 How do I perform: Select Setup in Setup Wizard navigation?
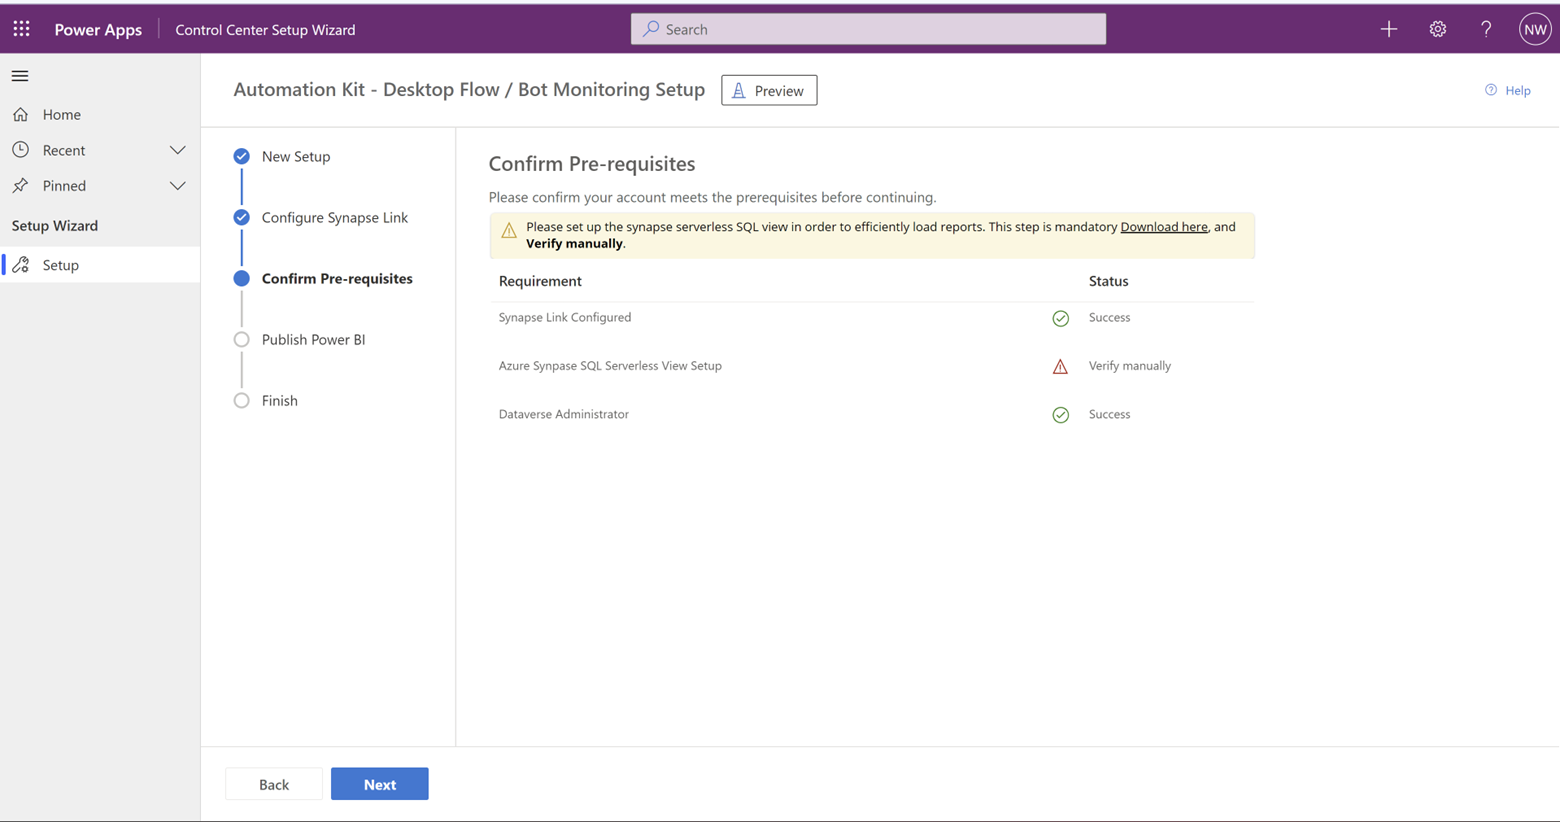click(x=100, y=265)
